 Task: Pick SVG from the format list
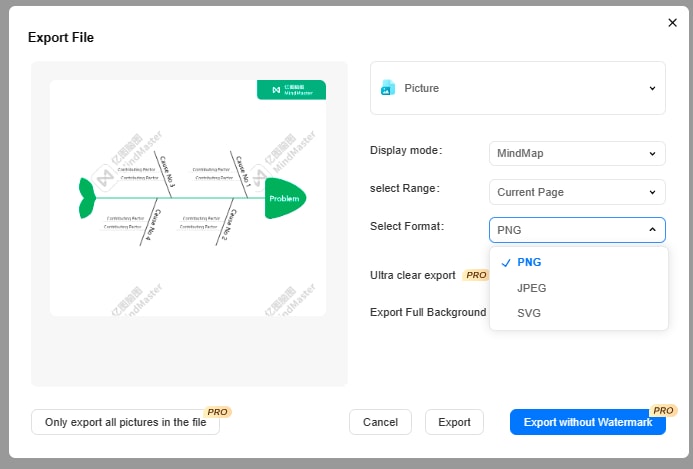pos(528,314)
